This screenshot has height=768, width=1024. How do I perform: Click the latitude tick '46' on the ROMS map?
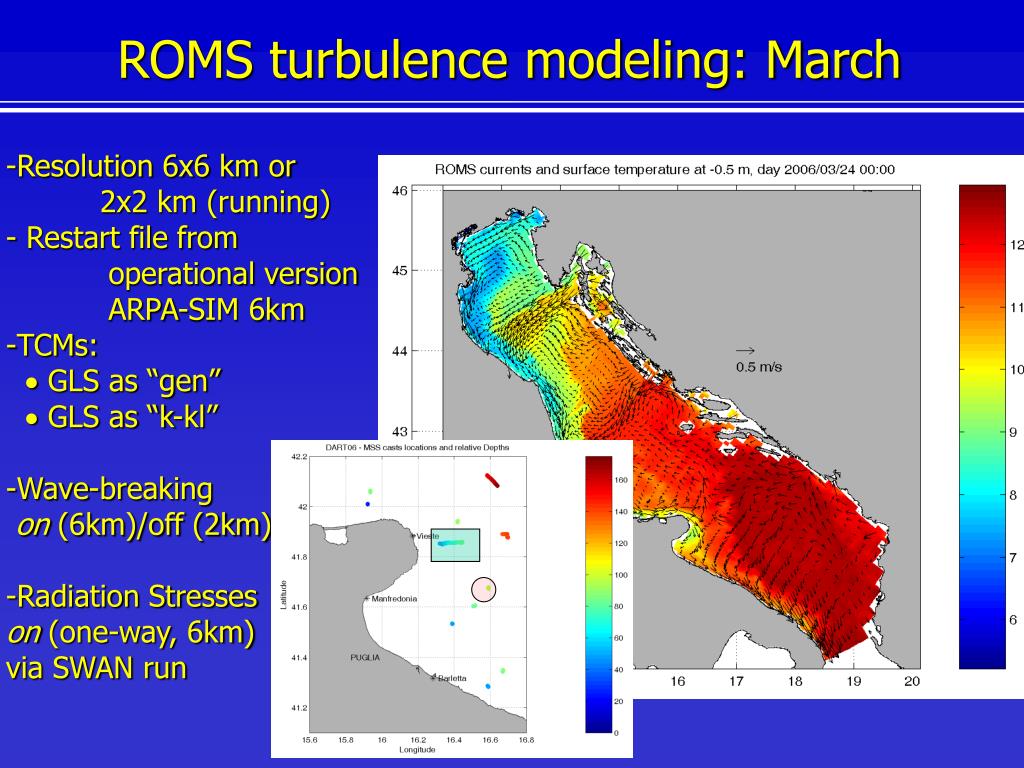point(400,191)
